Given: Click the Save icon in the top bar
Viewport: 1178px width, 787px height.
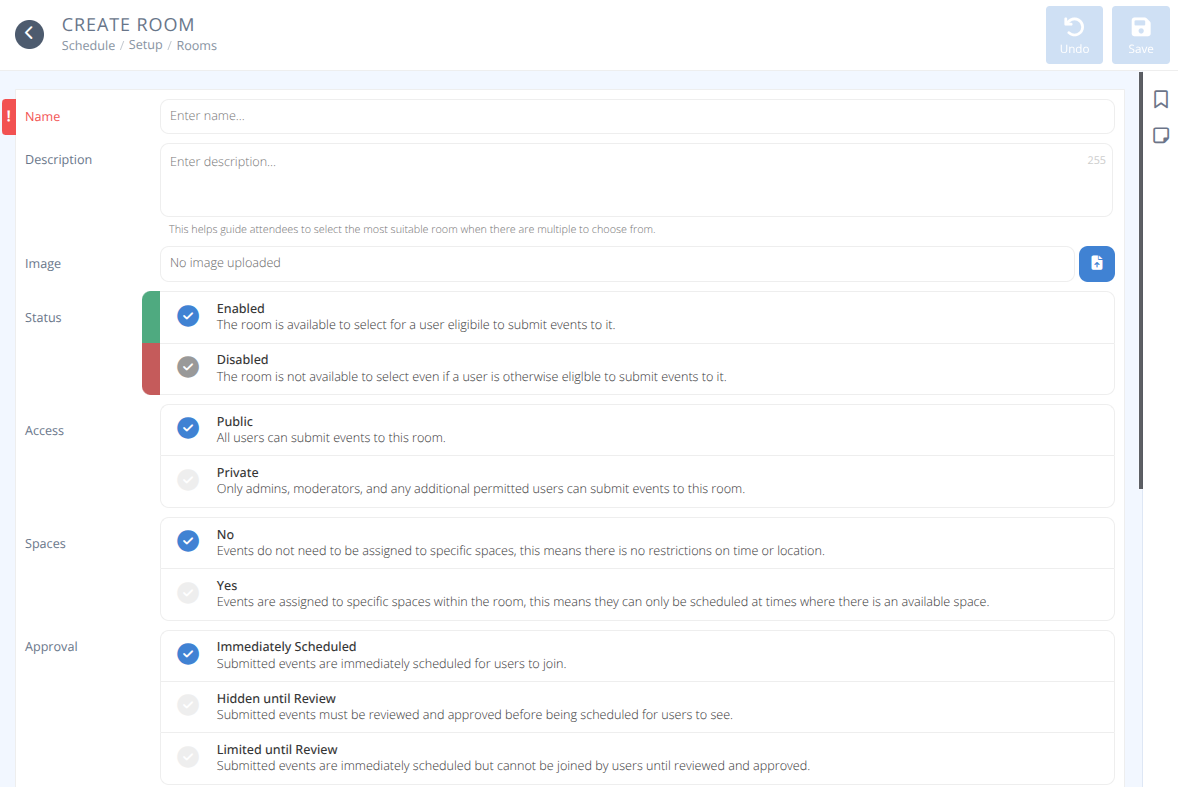Looking at the screenshot, I should [1140, 34].
